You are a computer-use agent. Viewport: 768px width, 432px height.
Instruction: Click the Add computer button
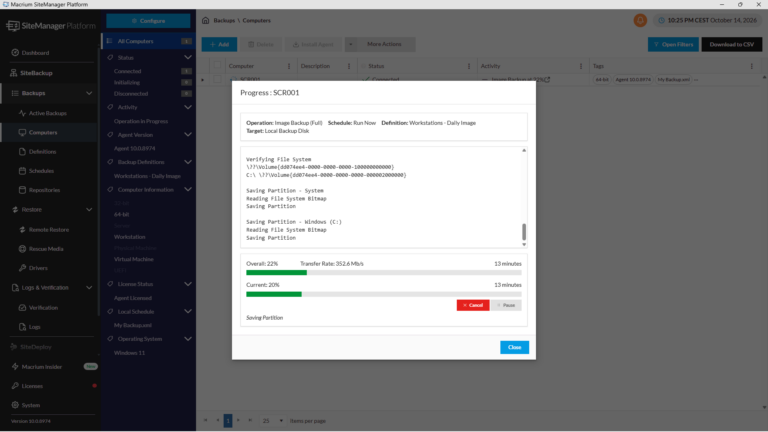[219, 45]
